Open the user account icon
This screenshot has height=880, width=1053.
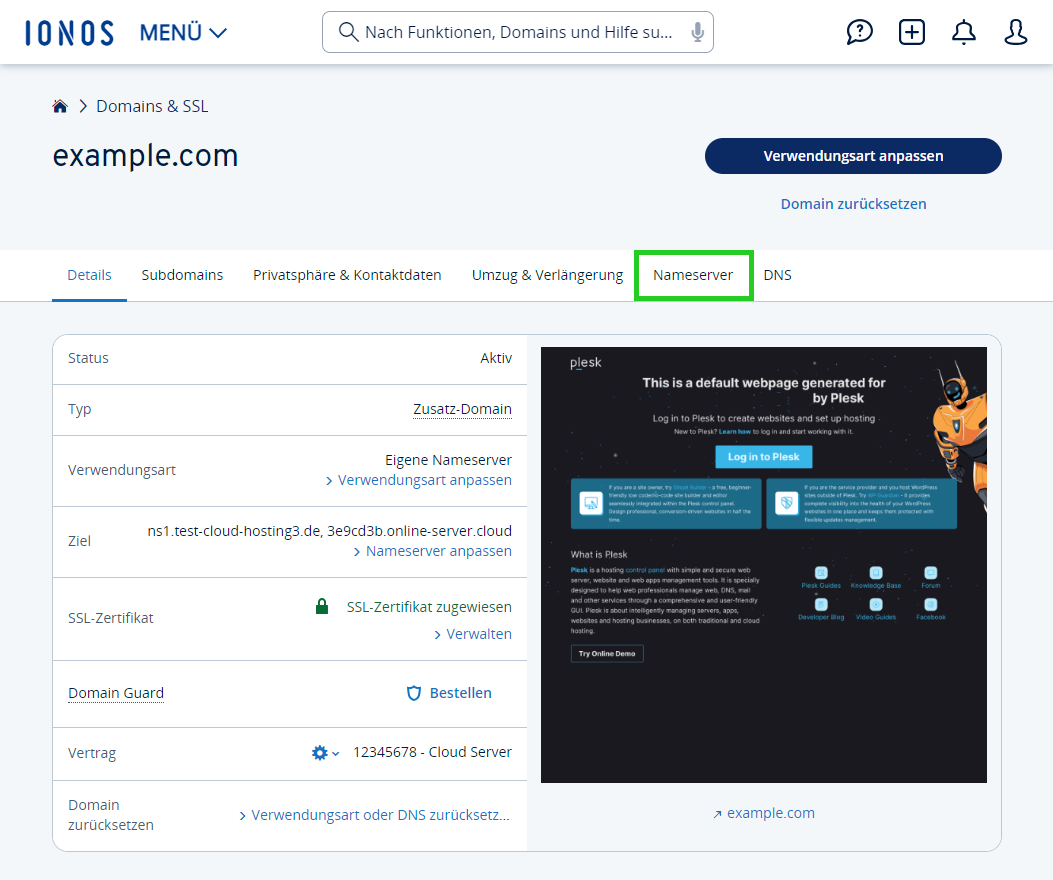point(1015,32)
